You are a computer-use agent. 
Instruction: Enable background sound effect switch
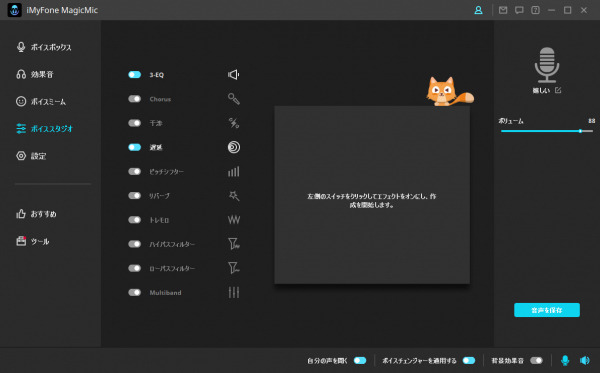[536, 360]
